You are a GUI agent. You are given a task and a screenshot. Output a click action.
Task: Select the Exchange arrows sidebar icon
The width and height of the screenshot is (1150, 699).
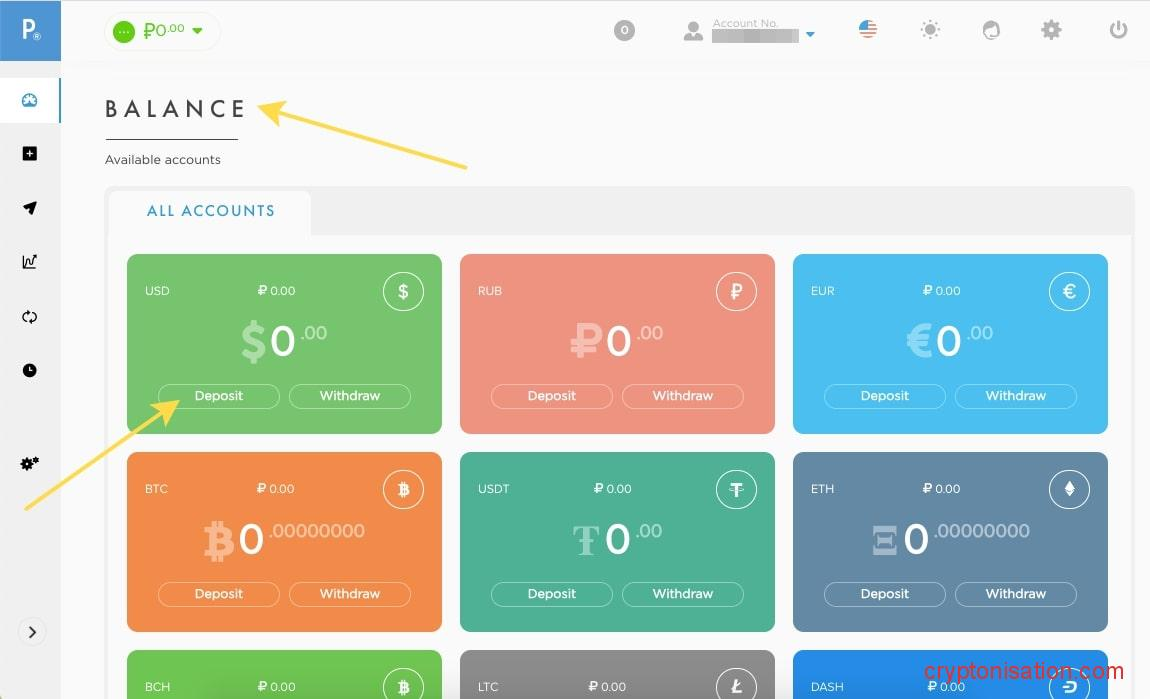click(x=30, y=317)
